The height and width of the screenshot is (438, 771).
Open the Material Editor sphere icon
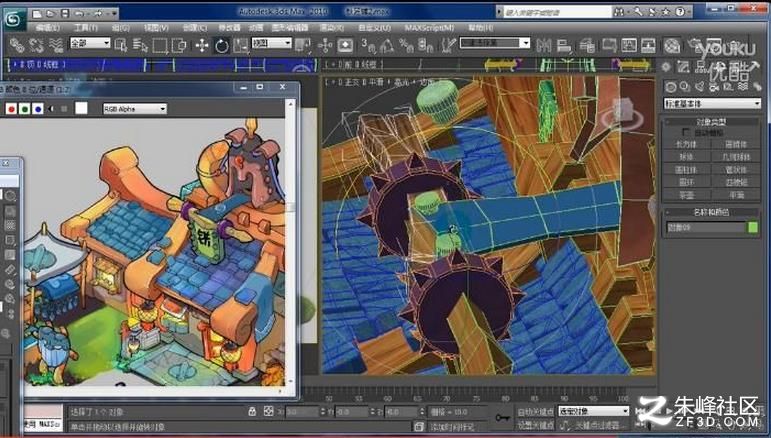pos(672,46)
